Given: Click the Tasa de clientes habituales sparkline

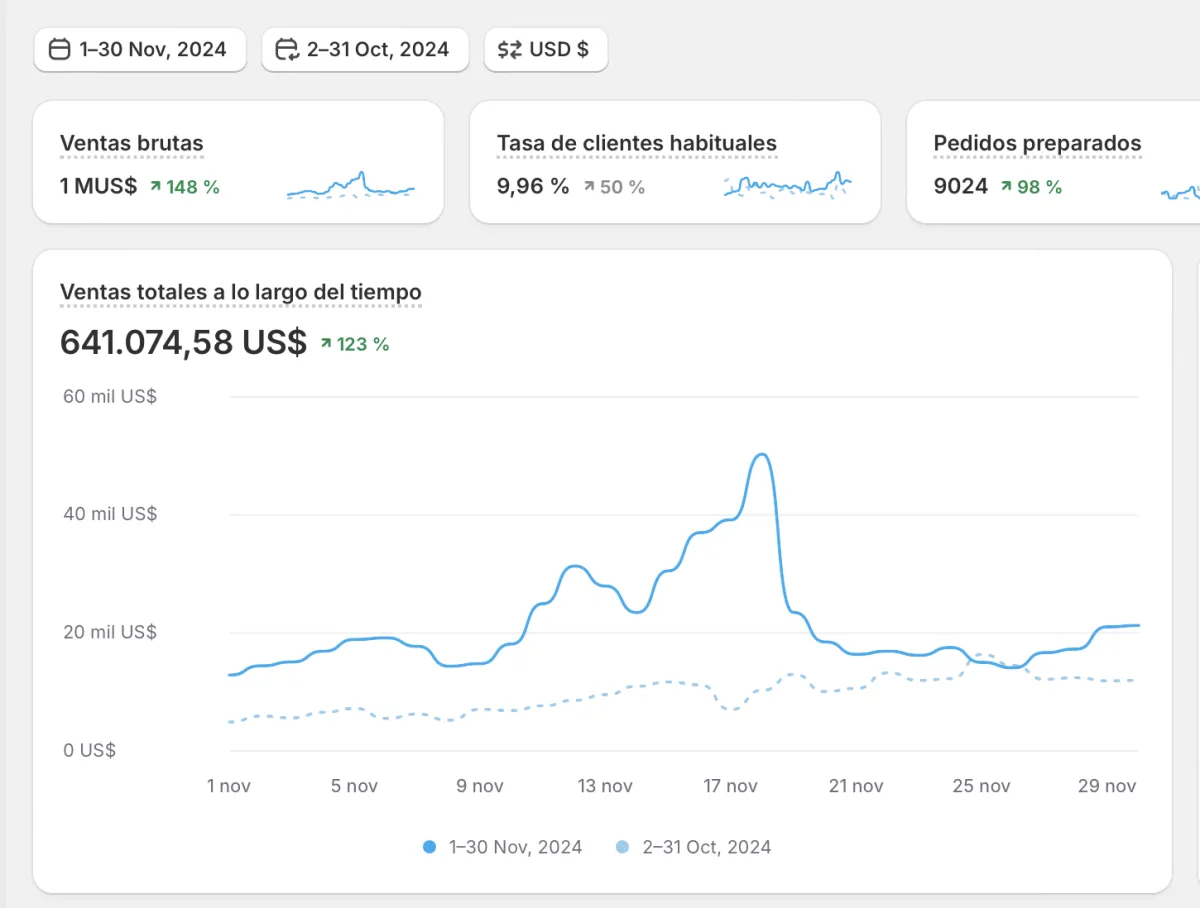Looking at the screenshot, I should click(x=787, y=186).
